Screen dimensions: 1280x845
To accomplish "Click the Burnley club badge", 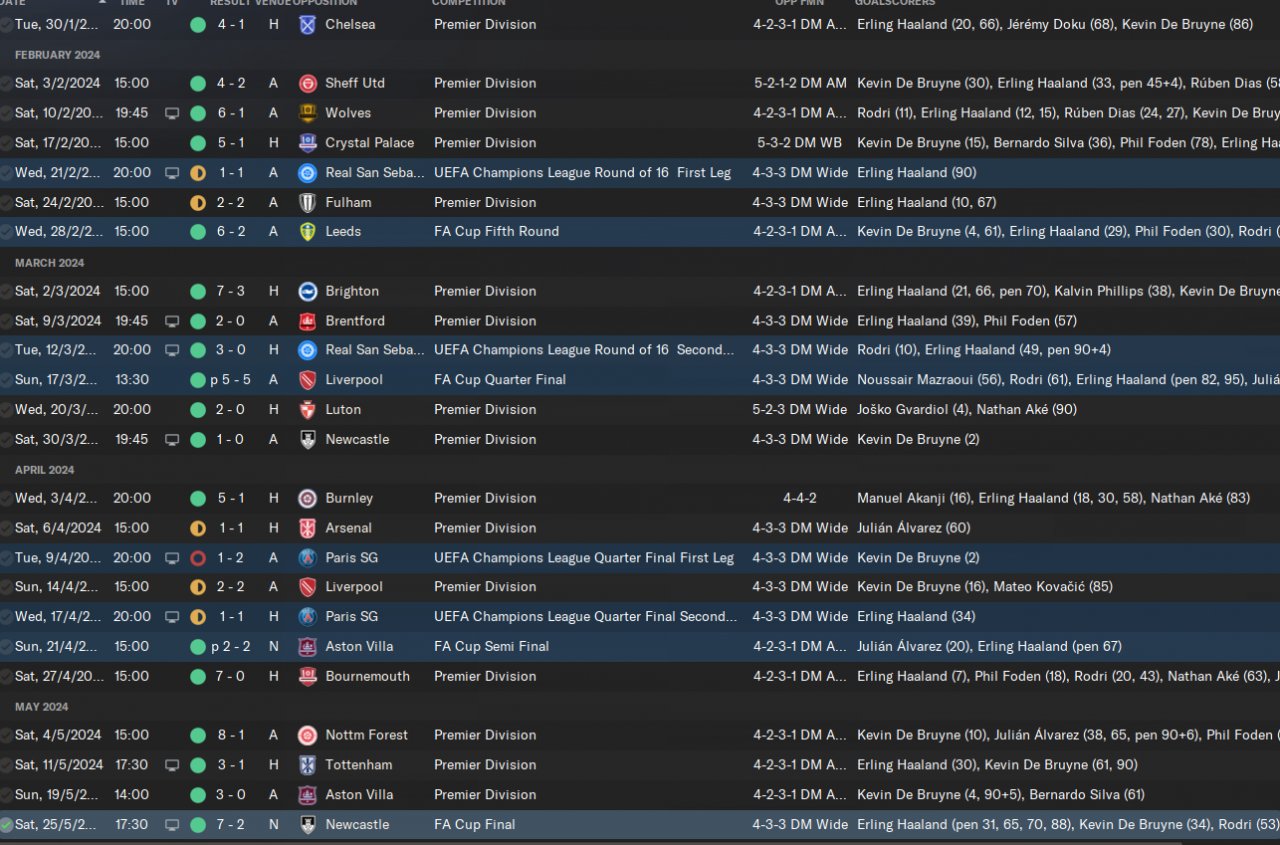I will click(307, 498).
